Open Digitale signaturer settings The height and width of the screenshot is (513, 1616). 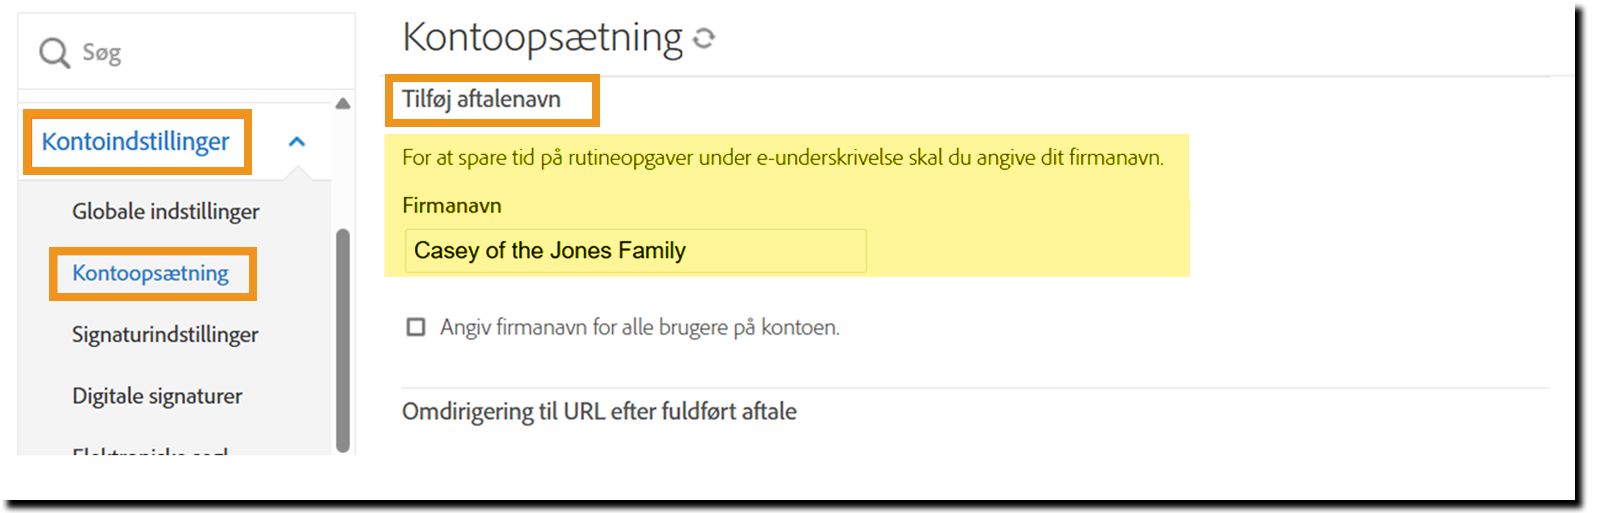pyautogui.click(x=157, y=396)
